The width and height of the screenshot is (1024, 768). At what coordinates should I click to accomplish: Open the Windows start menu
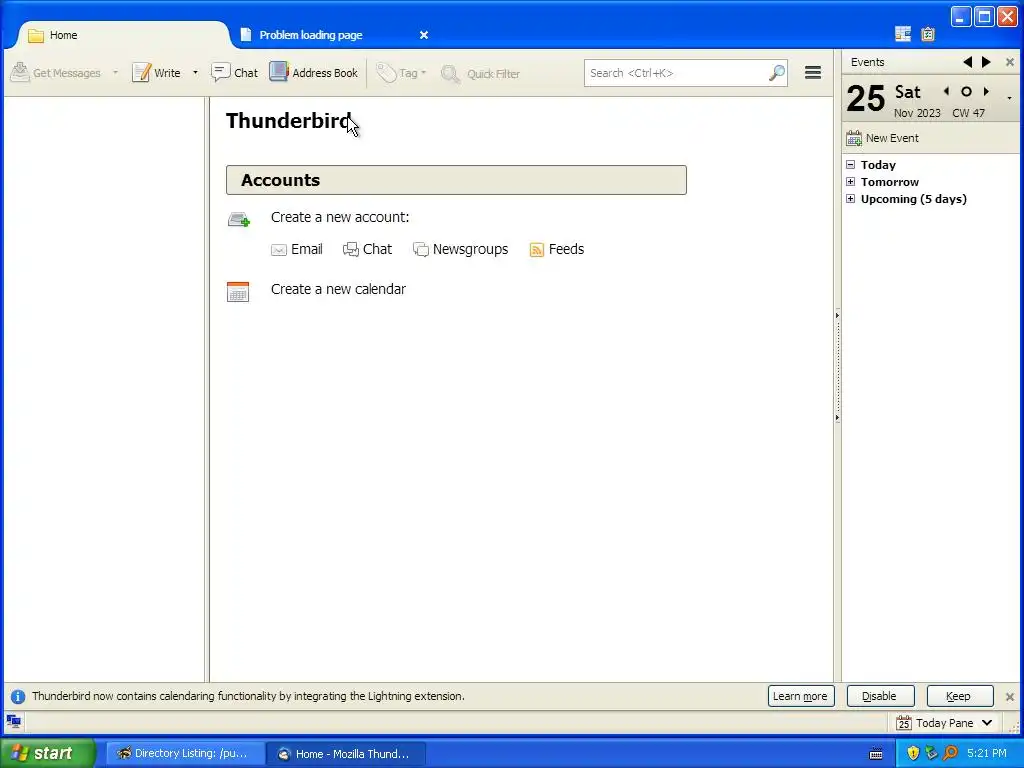[x=48, y=753]
